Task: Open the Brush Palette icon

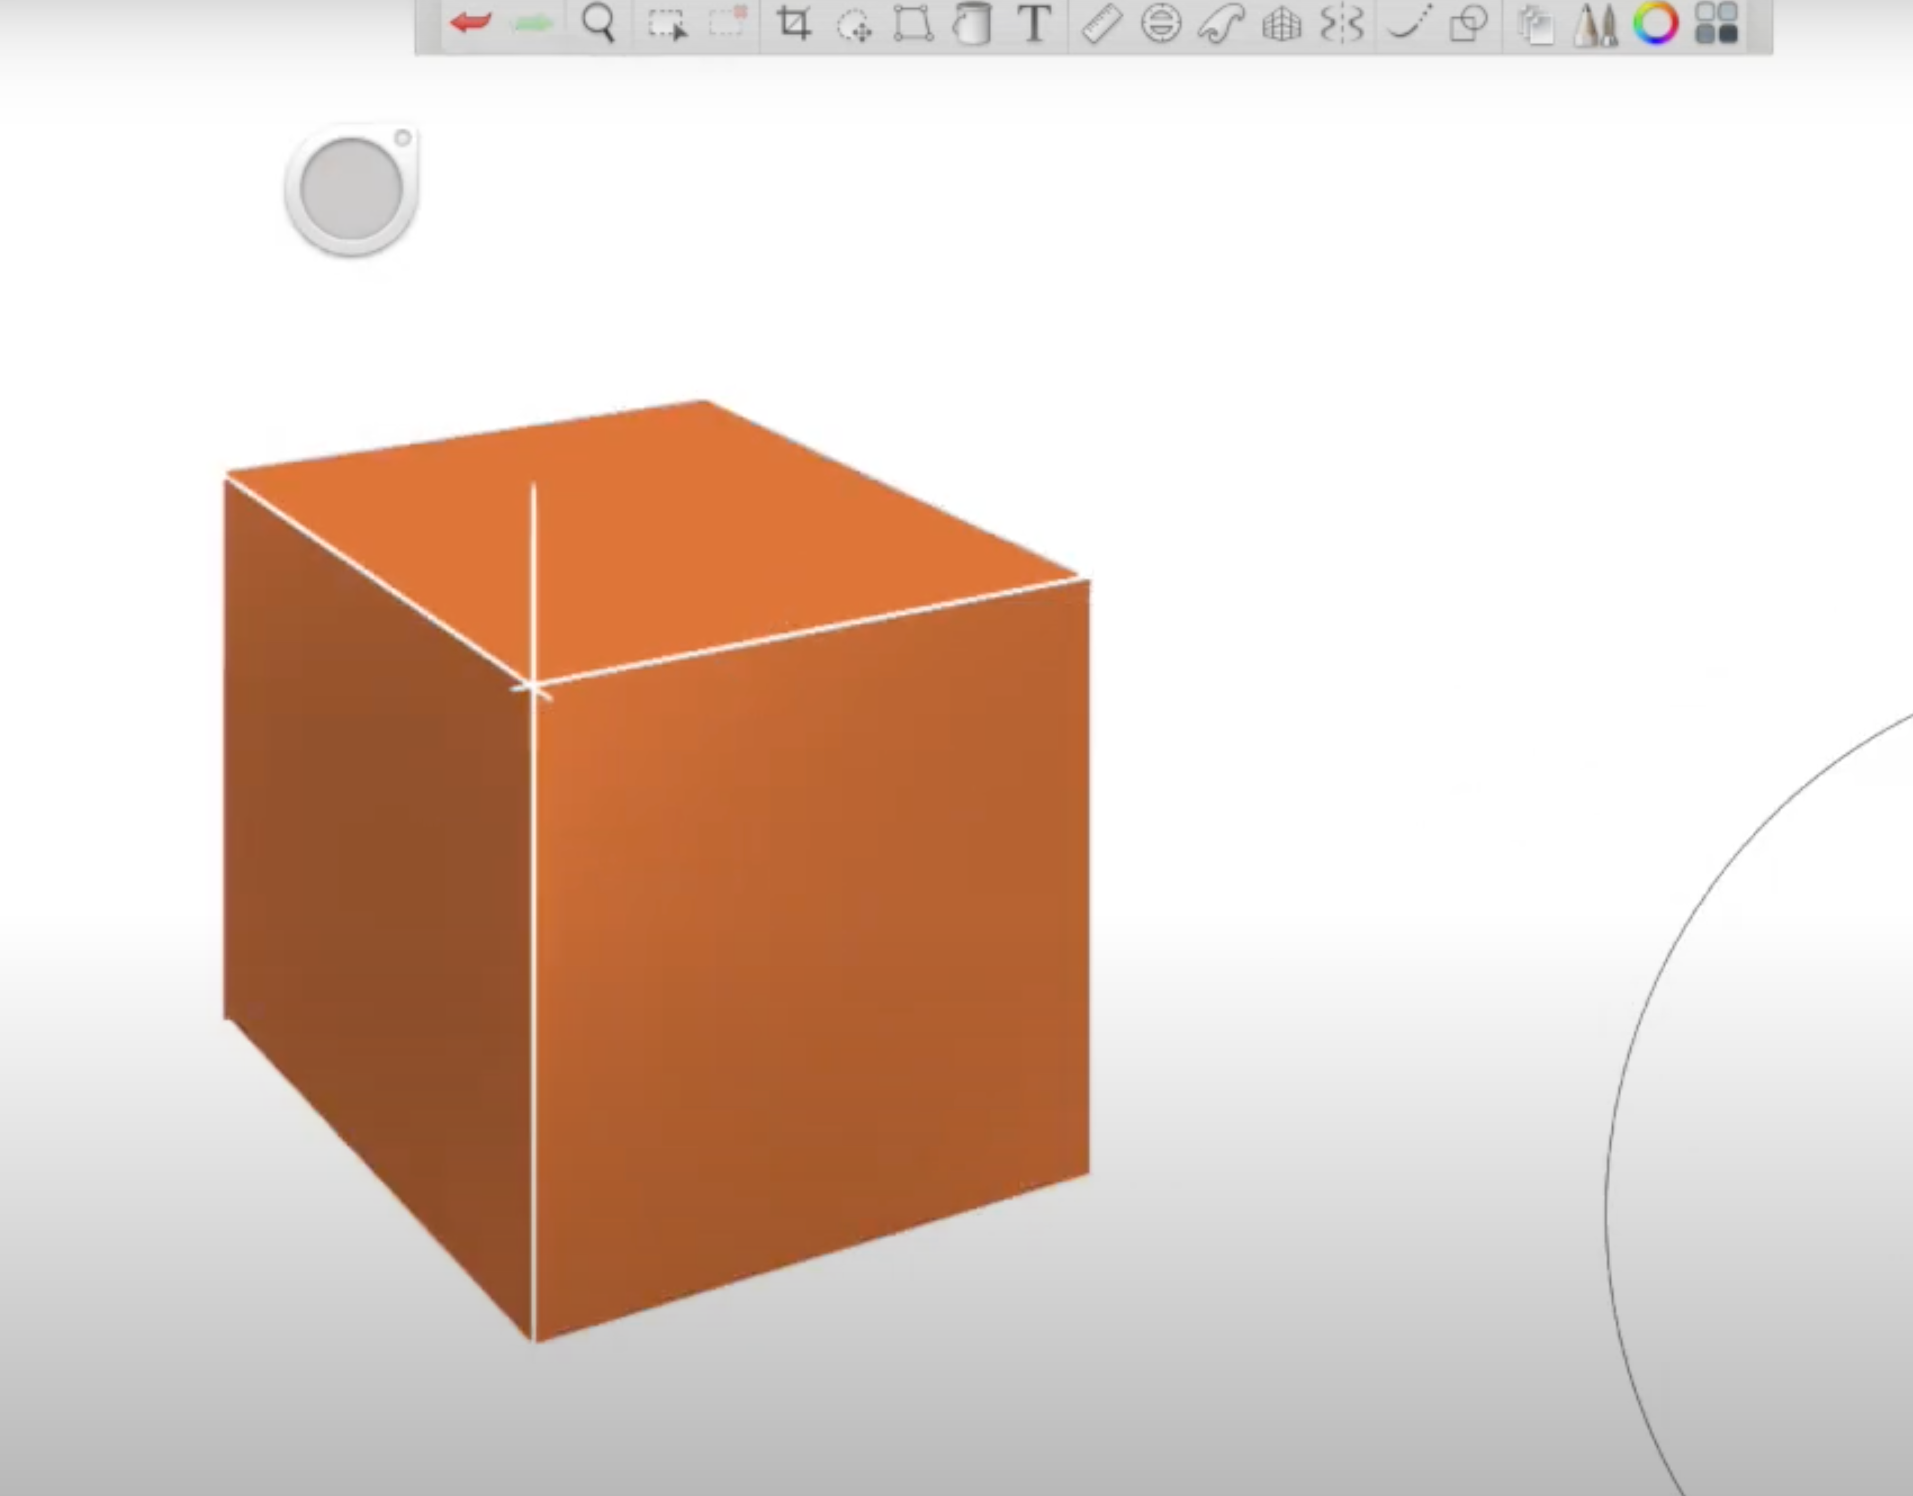Action: 1595,24
